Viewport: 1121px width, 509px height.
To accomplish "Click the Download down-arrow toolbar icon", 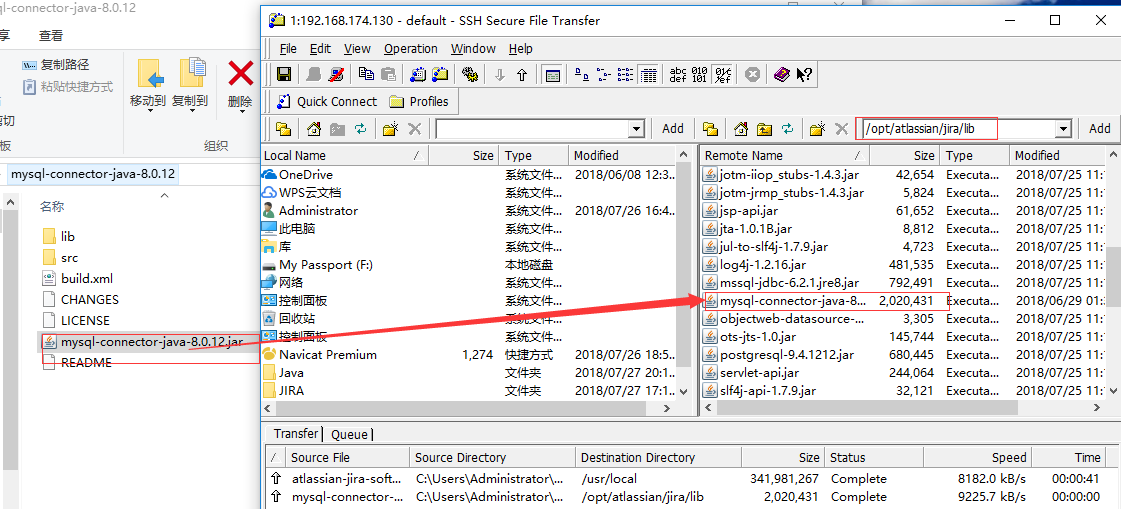I will (500, 74).
